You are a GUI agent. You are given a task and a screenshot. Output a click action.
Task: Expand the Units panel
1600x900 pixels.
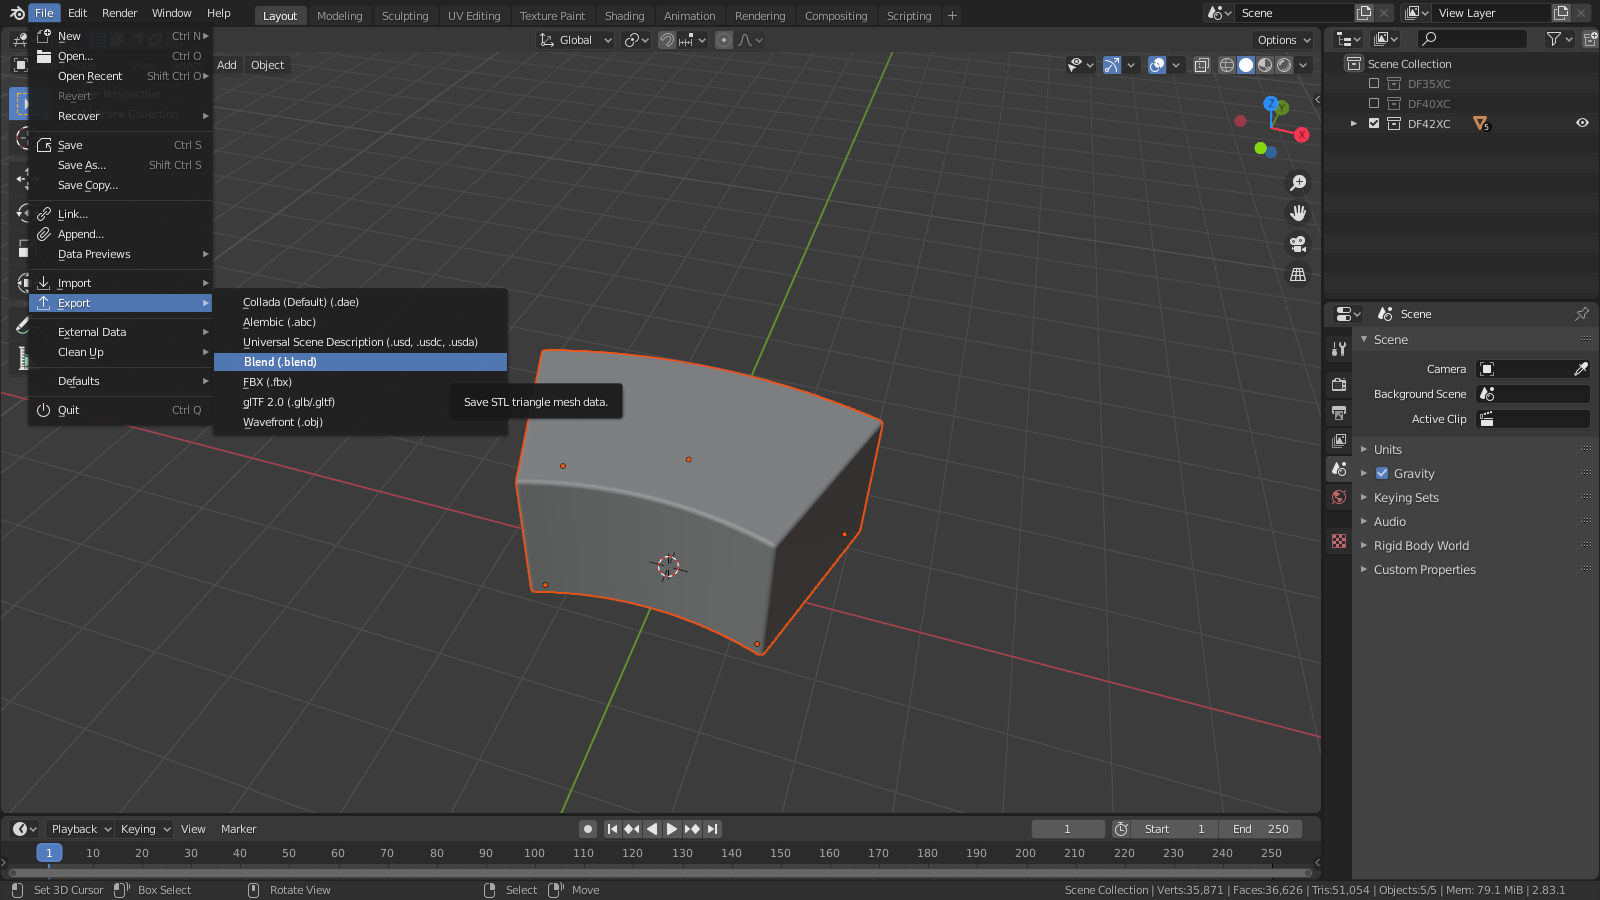1387,449
